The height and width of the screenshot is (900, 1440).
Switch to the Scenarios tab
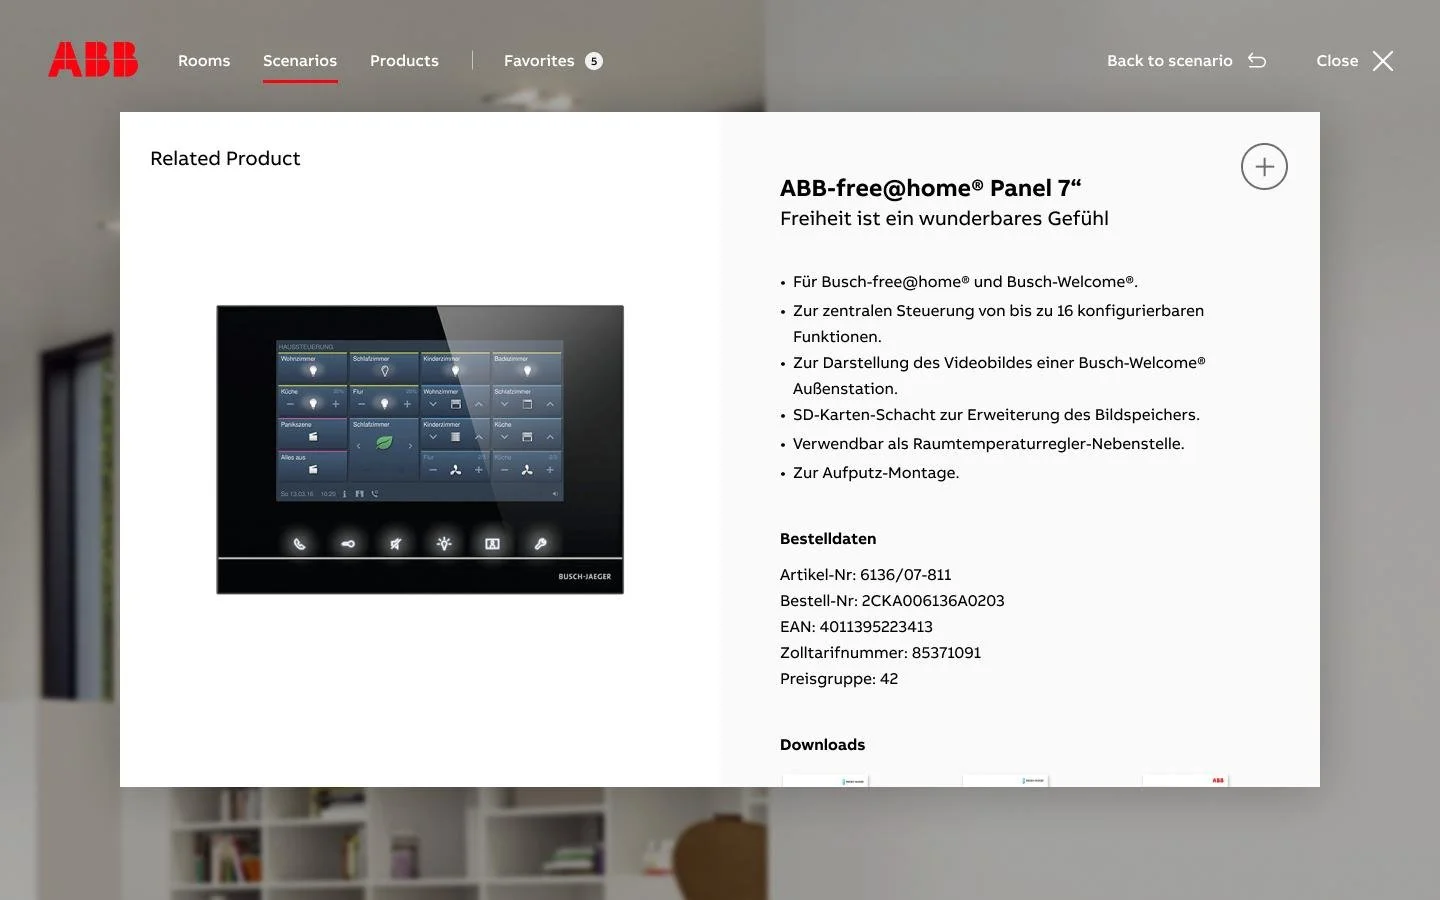300,61
